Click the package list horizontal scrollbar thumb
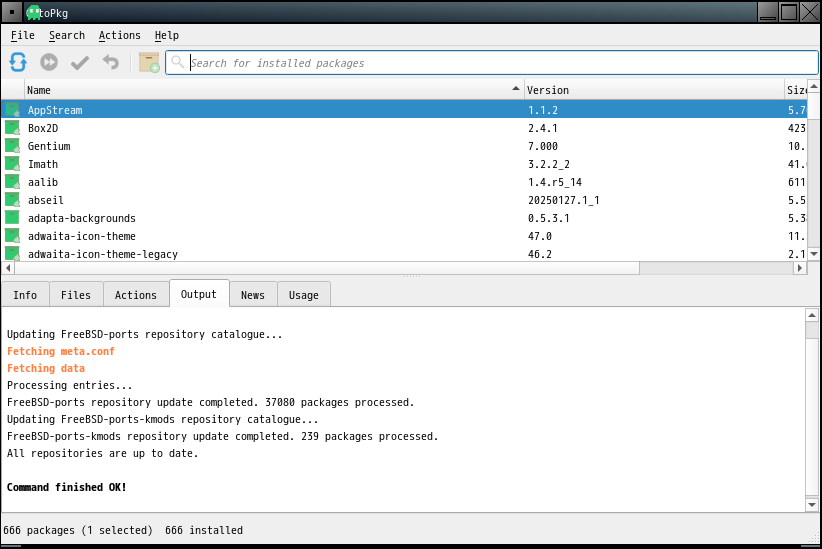This screenshot has width=822, height=549. [x=327, y=268]
